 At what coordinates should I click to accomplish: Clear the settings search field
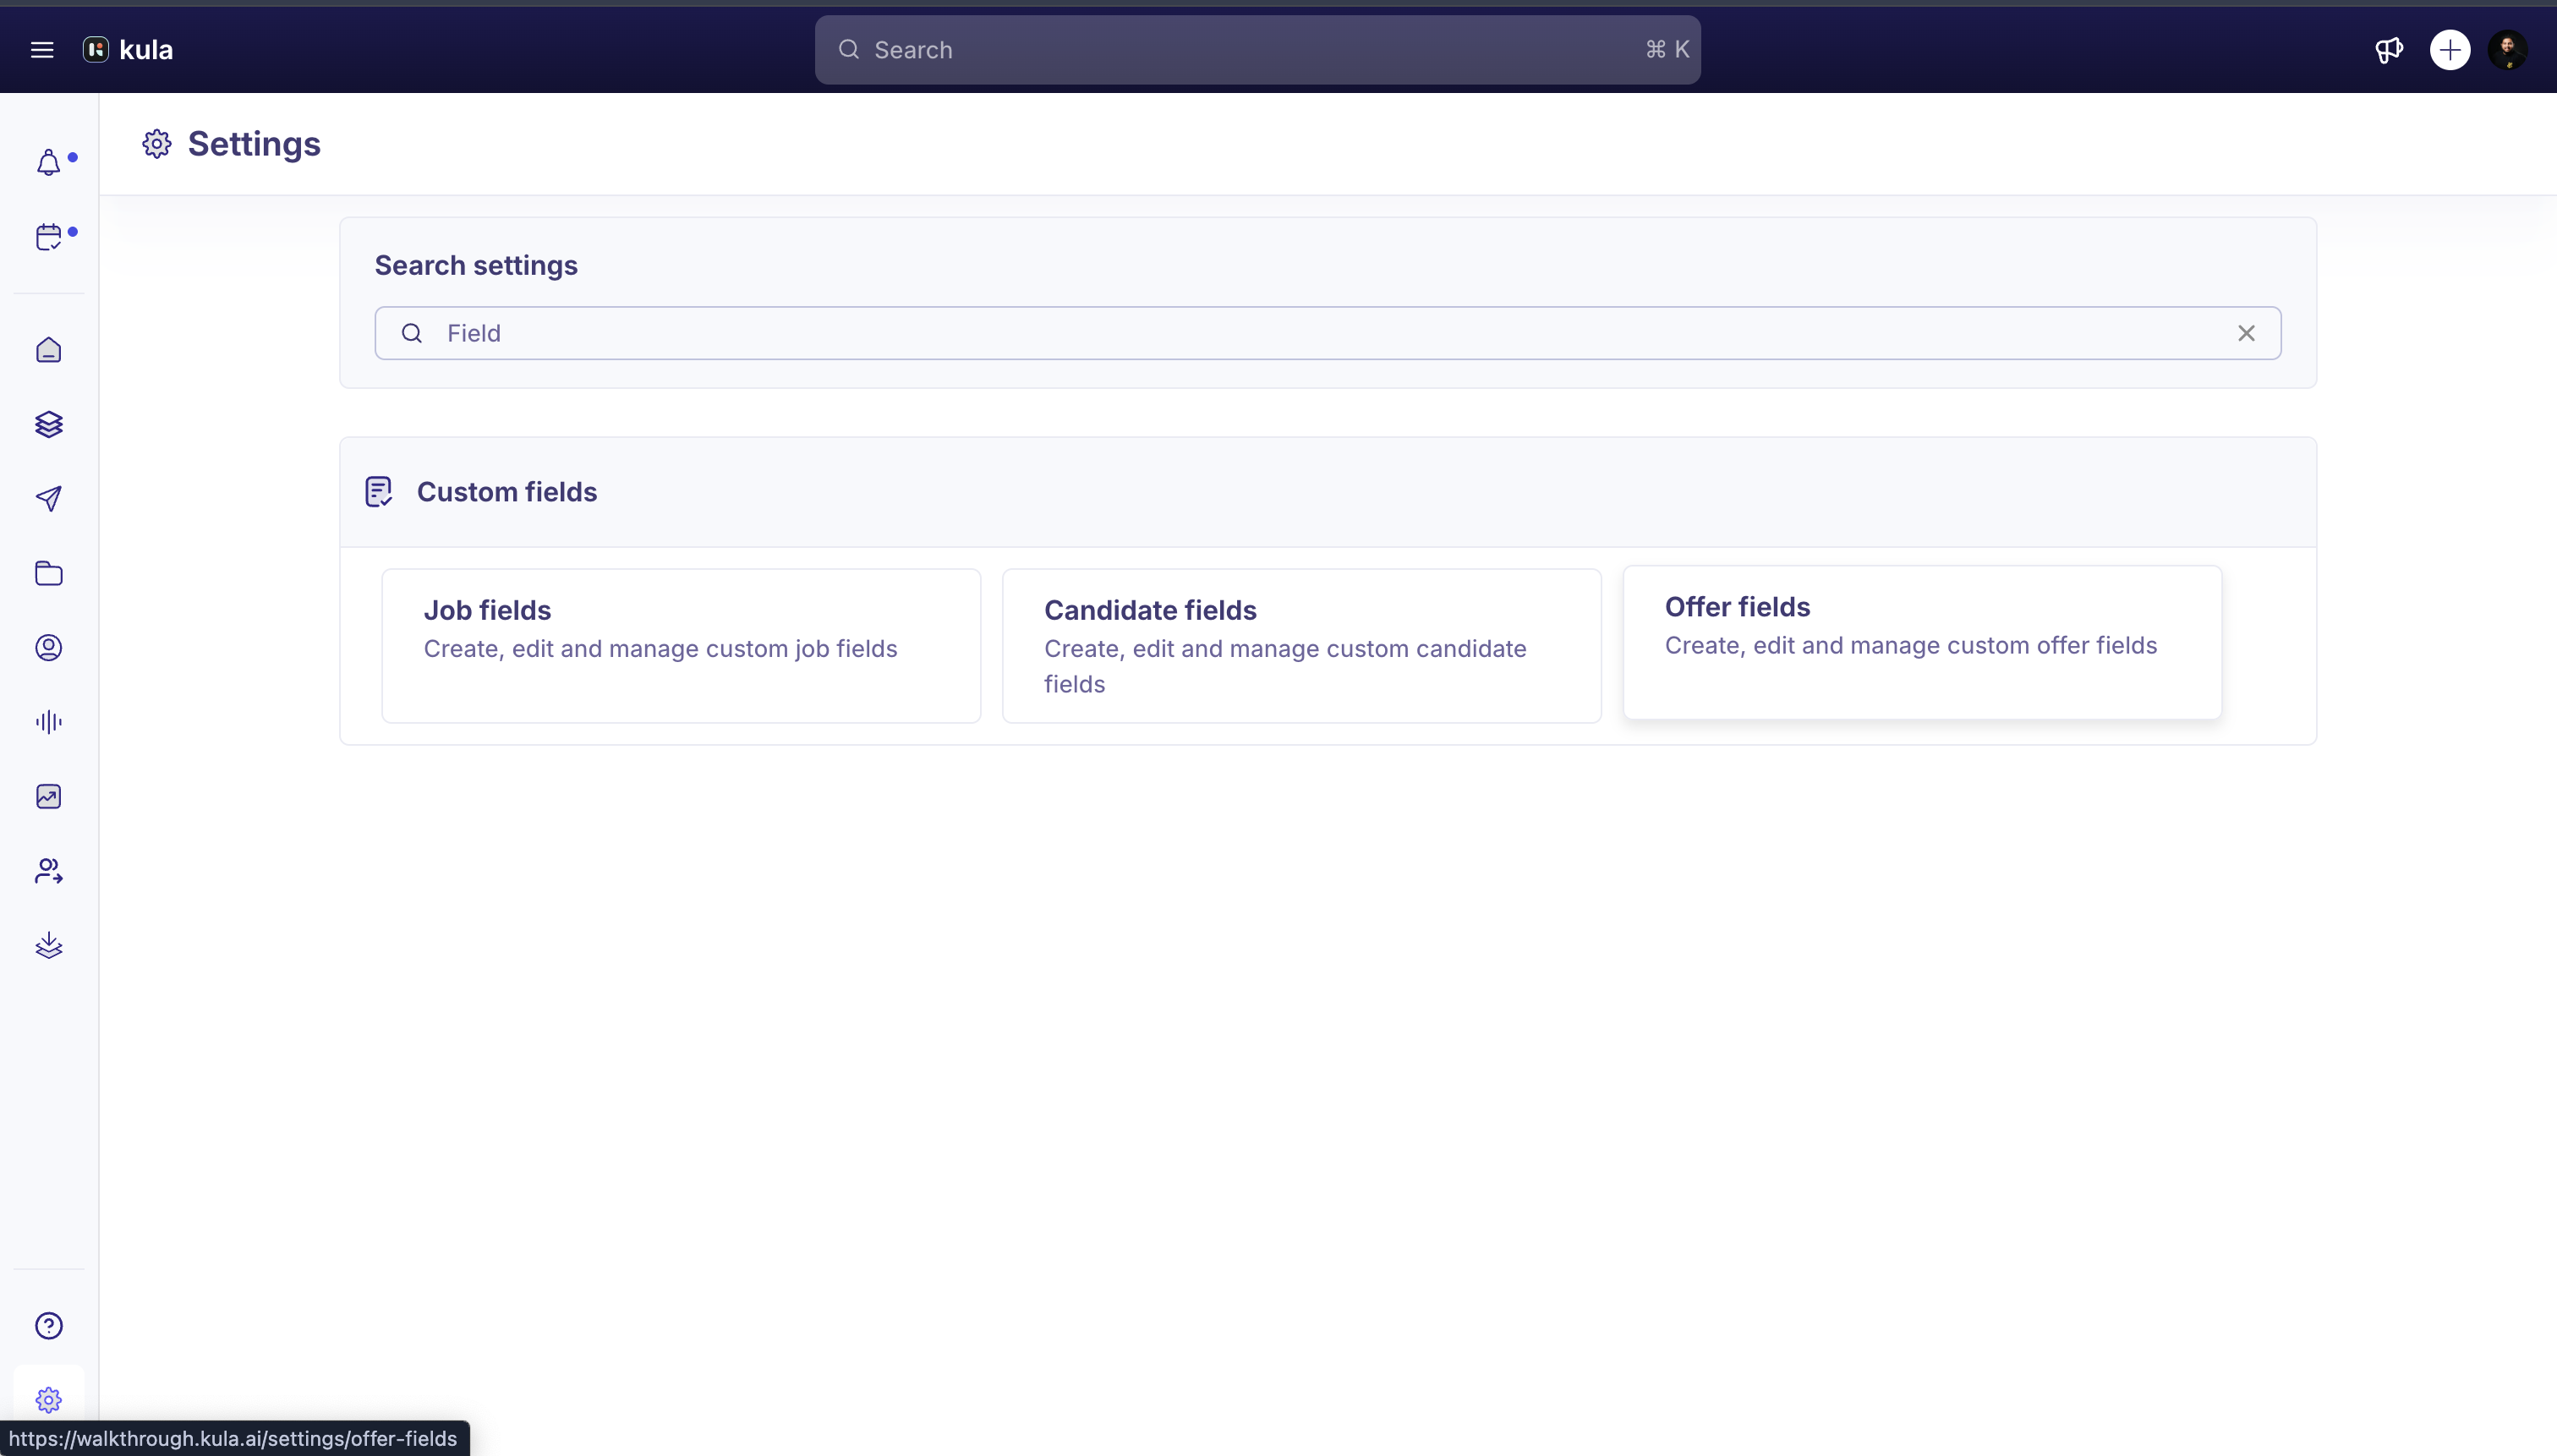(x=2246, y=333)
